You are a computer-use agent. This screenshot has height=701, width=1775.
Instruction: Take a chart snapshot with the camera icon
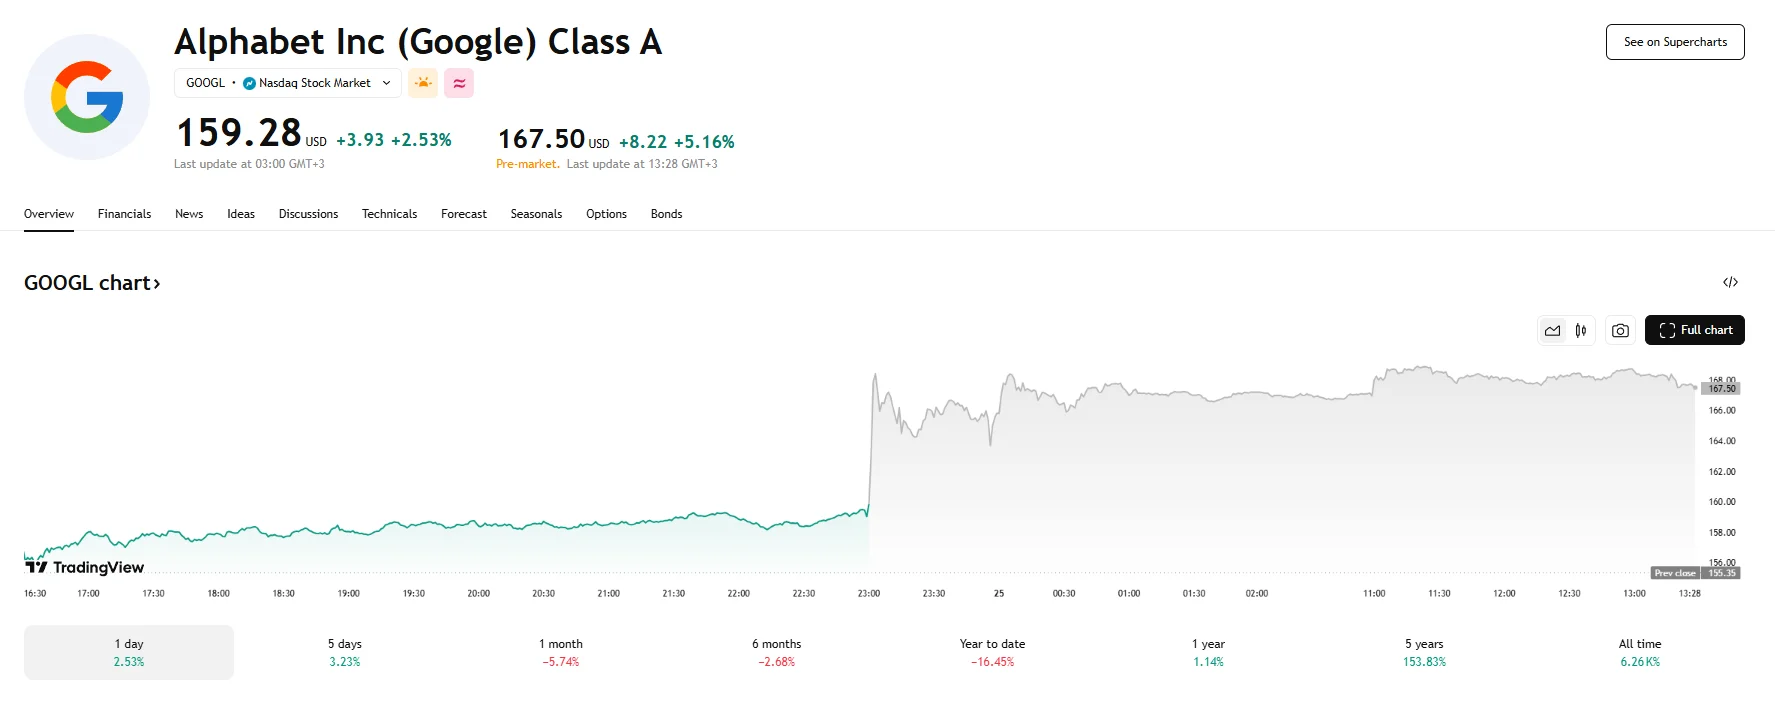click(x=1620, y=330)
